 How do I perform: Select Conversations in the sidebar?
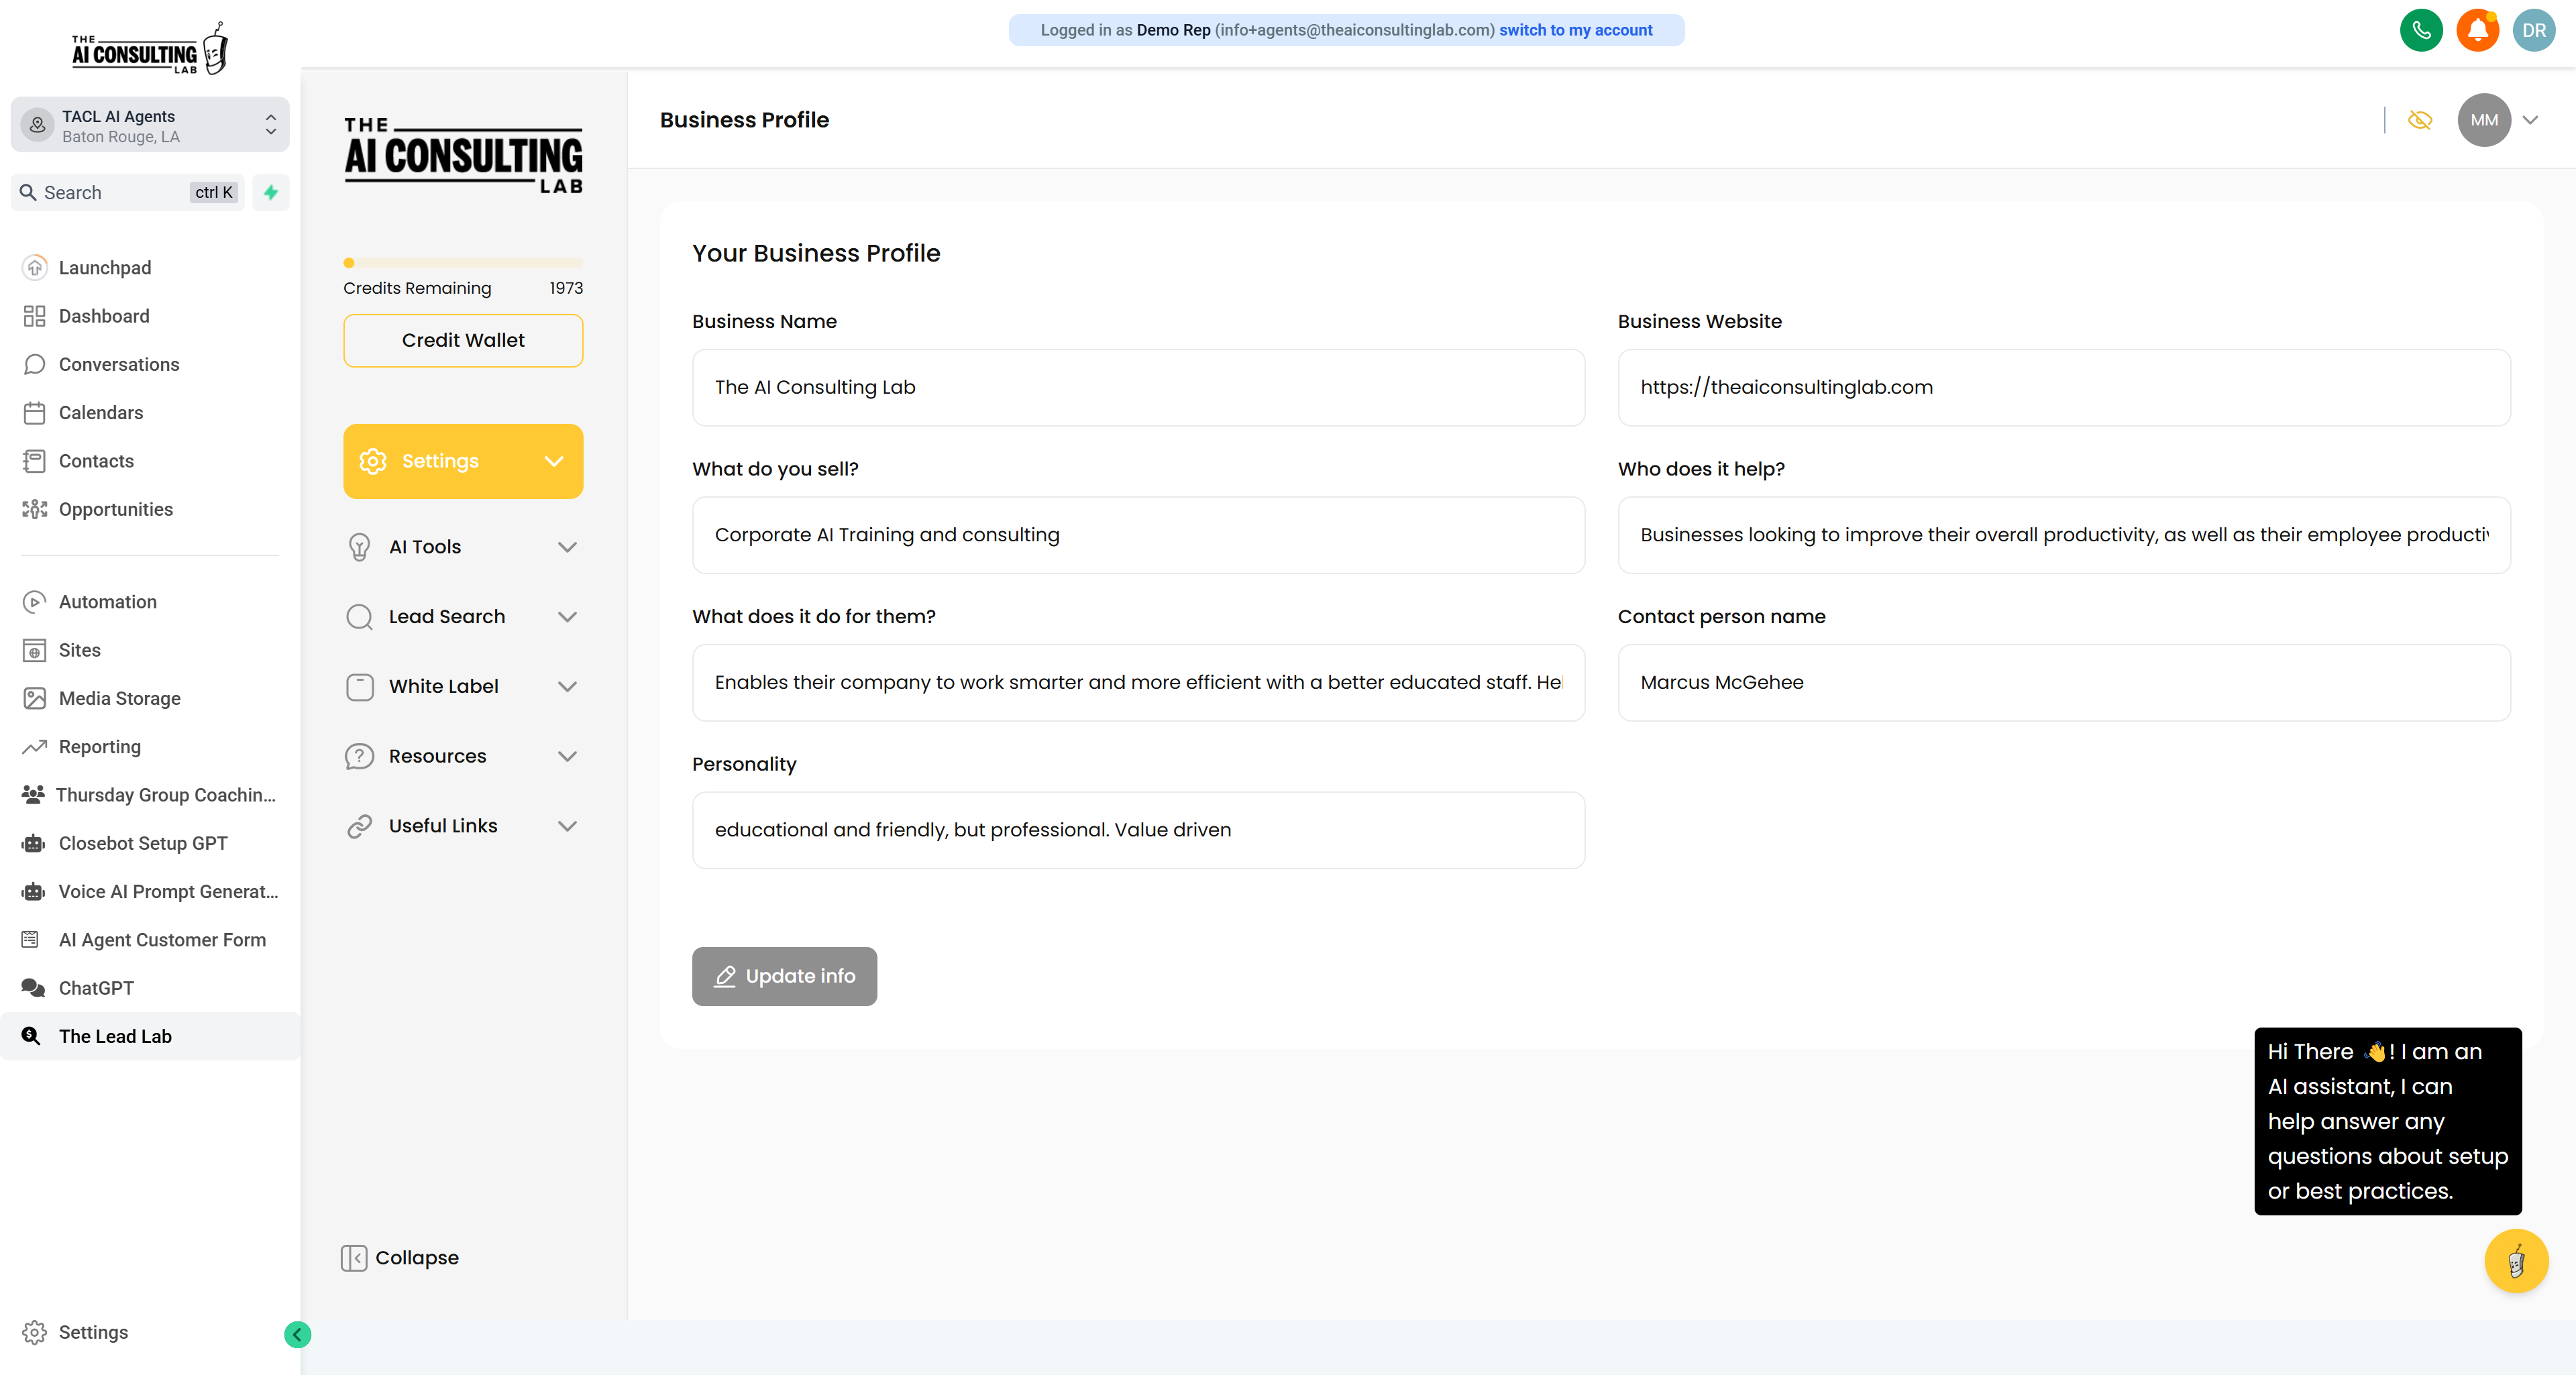[118, 364]
